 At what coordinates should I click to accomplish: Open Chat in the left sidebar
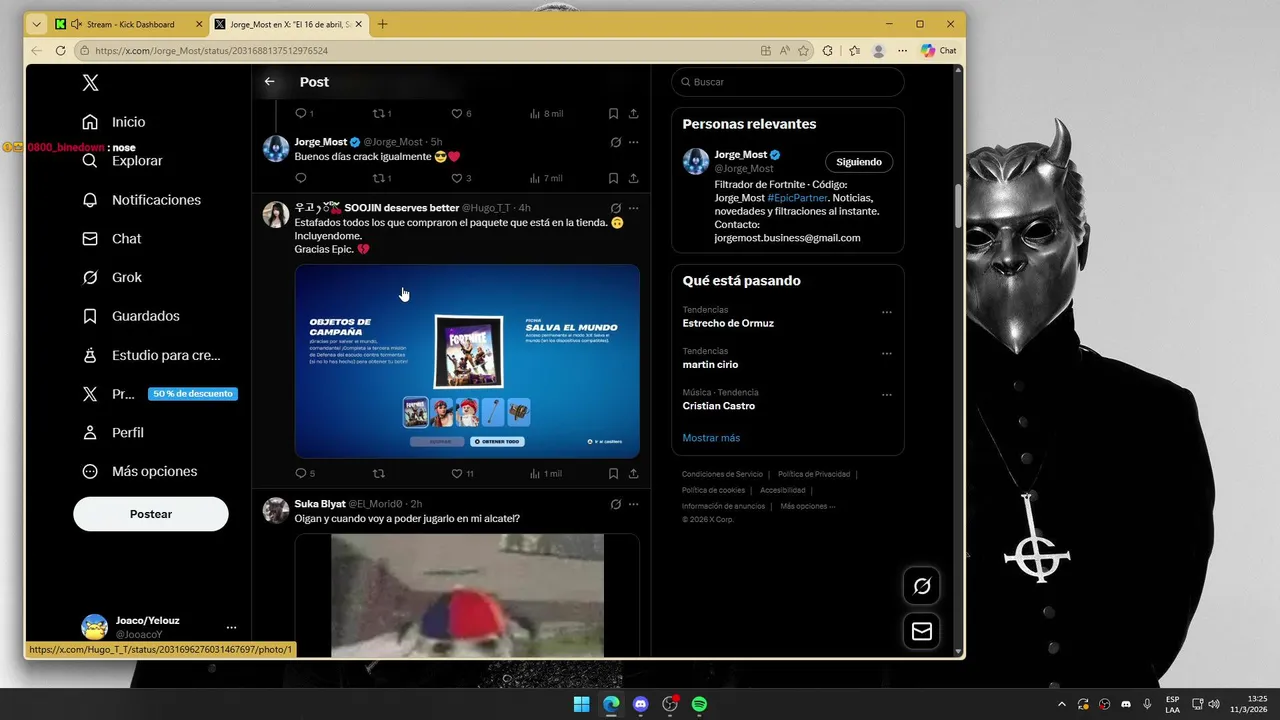click(x=112, y=239)
